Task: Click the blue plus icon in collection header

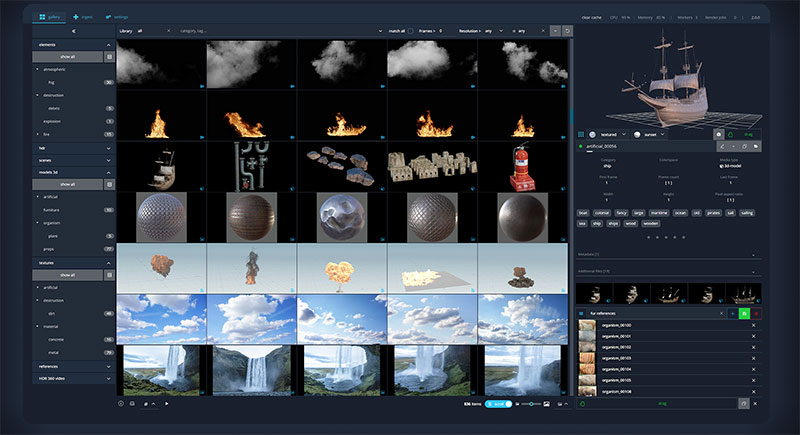Action: point(730,313)
